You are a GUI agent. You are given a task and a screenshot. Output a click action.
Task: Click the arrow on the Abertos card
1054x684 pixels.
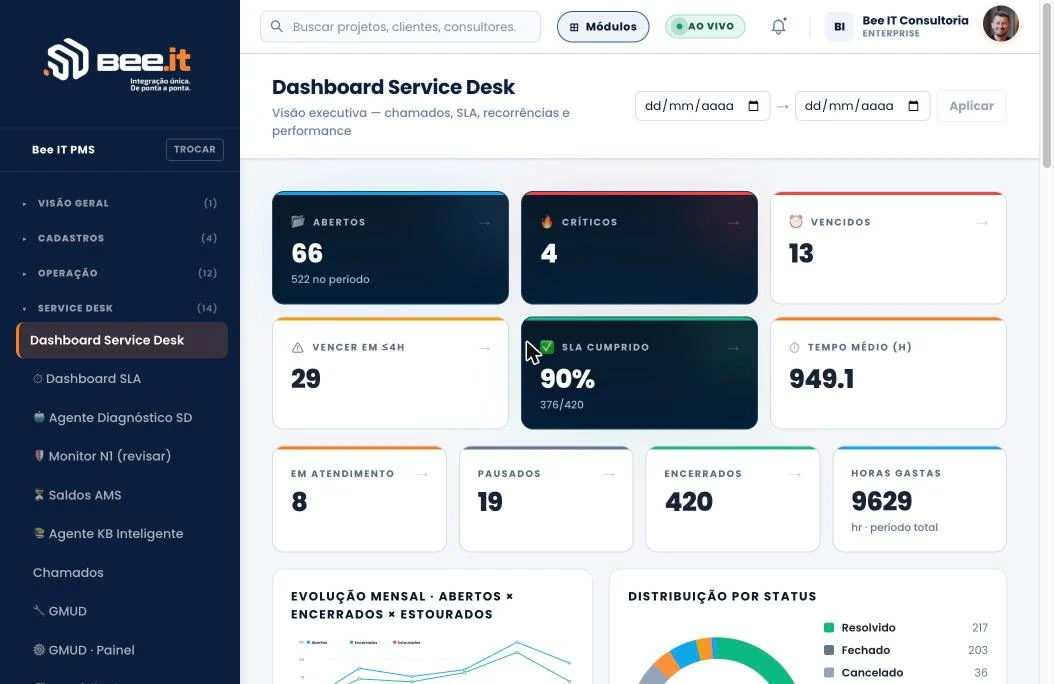point(485,222)
